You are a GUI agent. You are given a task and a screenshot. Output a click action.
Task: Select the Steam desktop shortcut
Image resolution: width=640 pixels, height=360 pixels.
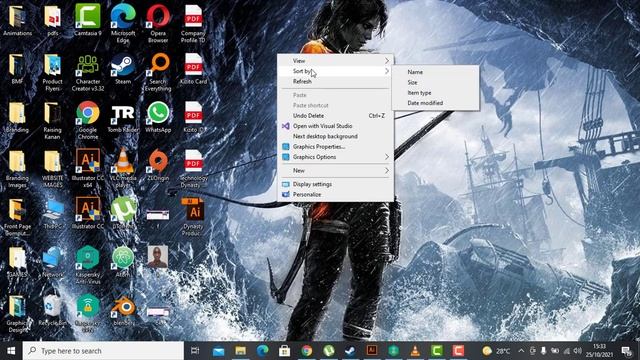click(123, 69)
